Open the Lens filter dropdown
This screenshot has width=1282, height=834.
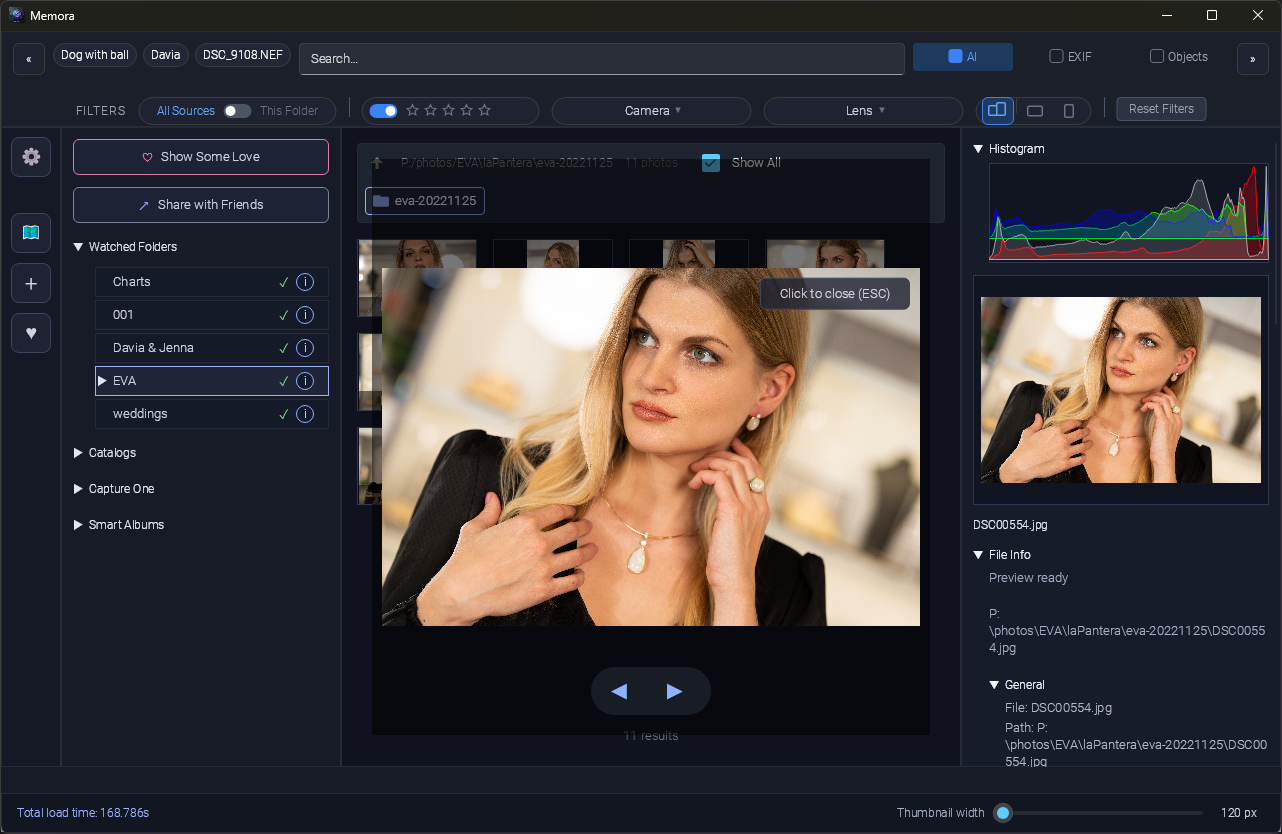tap(864, 111)
